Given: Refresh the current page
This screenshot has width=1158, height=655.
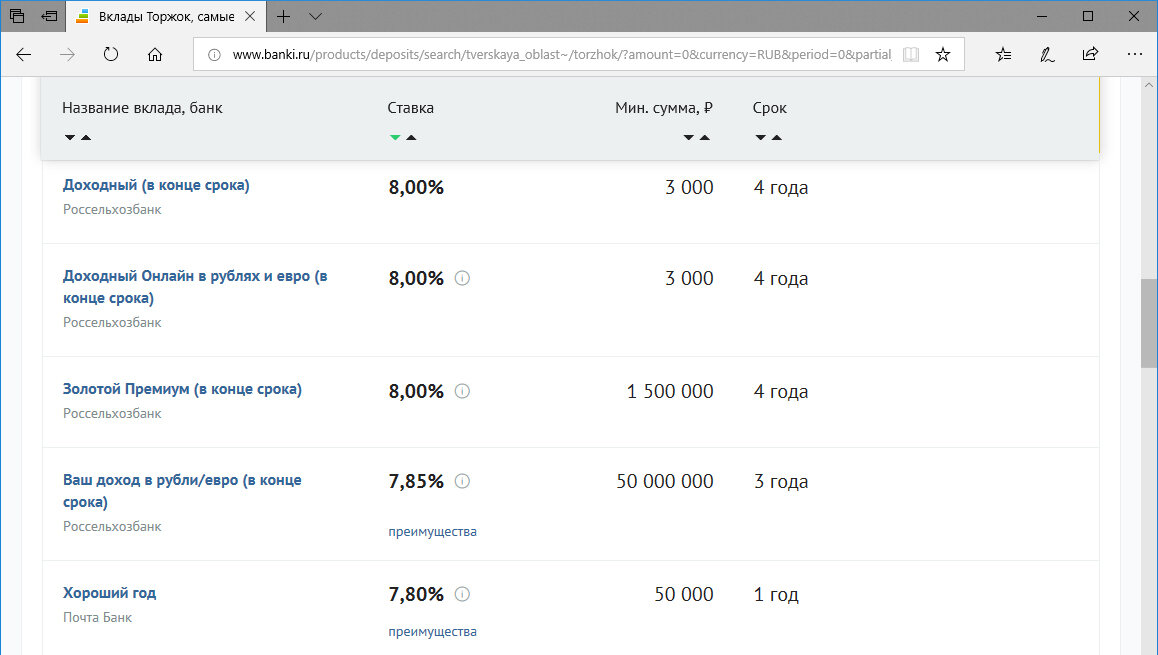Looking at the screenshot, I should point(111,54).
